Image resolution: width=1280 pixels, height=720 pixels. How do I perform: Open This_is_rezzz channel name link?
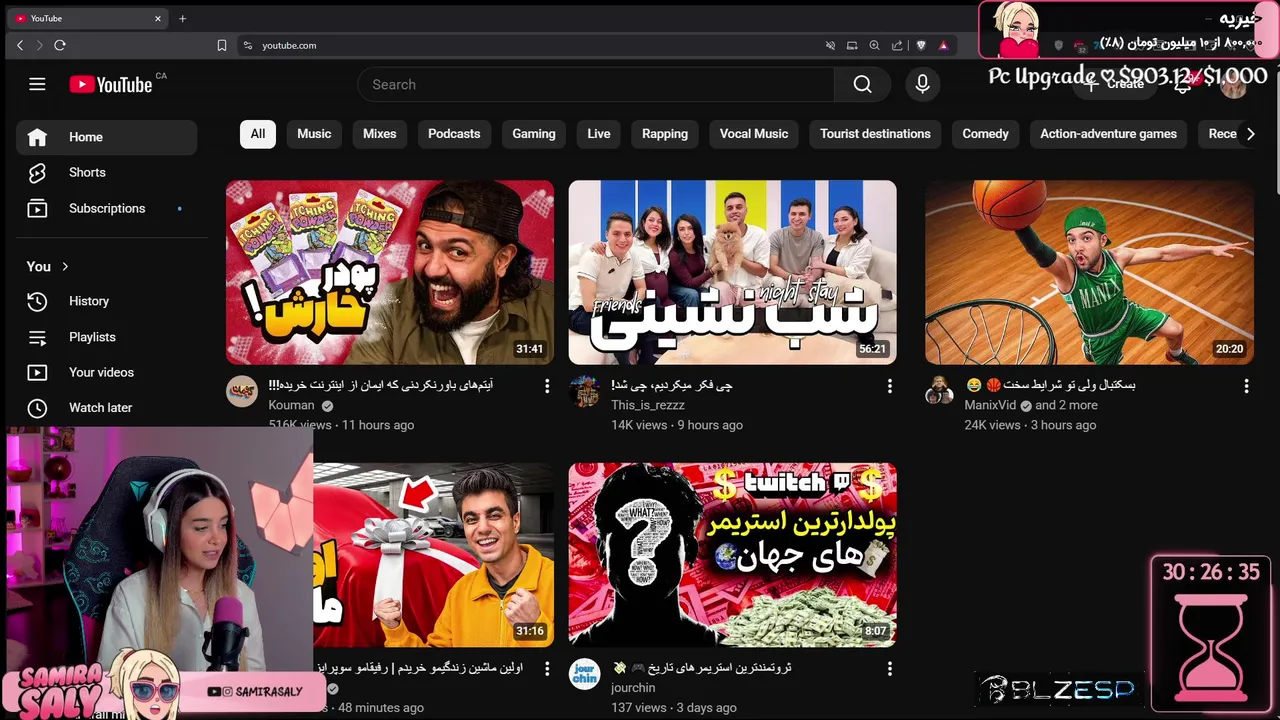[x=647, y=405]
